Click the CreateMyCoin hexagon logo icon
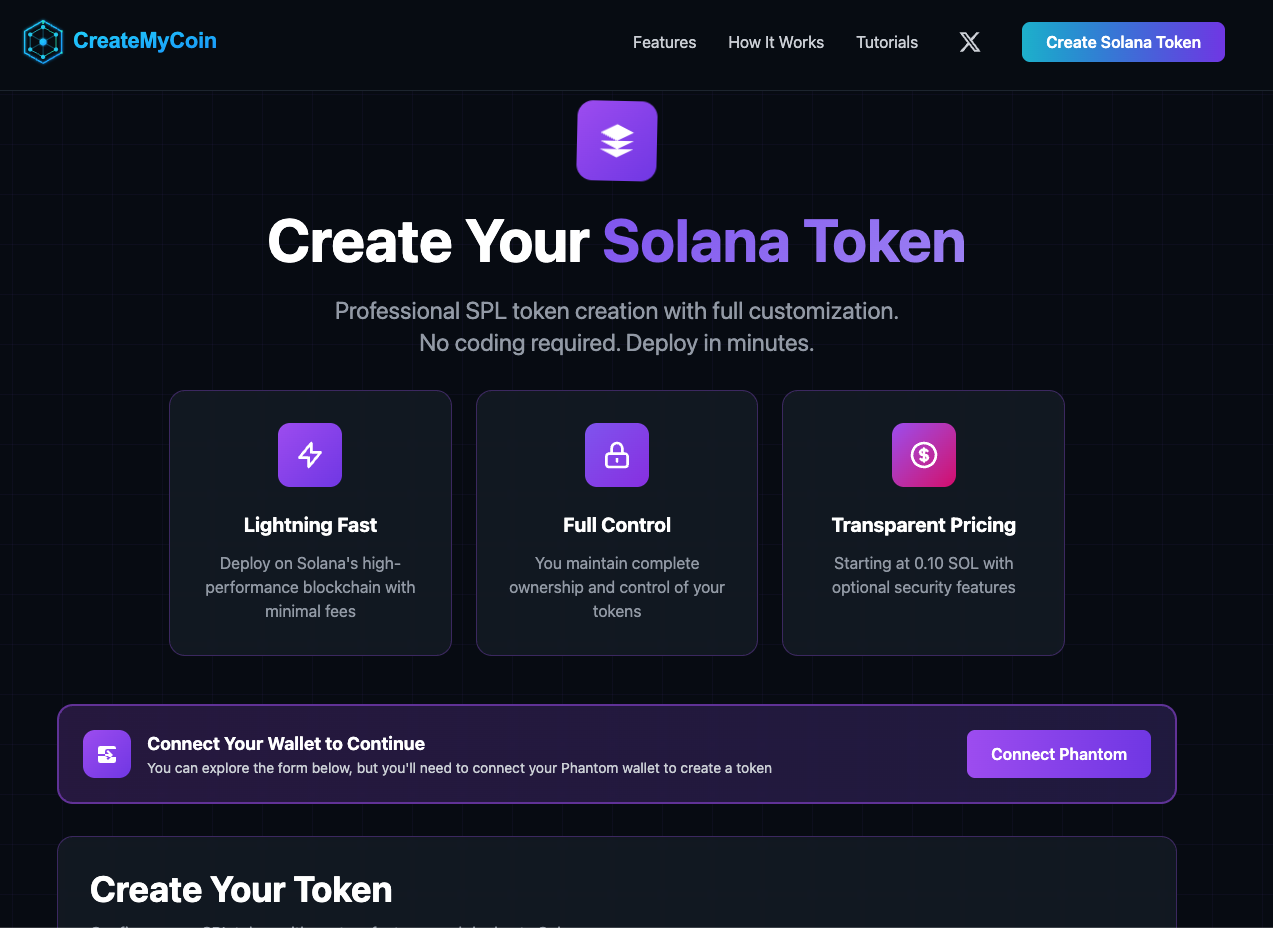Viewport: 1273px width, 928px height. click(42, 41)
